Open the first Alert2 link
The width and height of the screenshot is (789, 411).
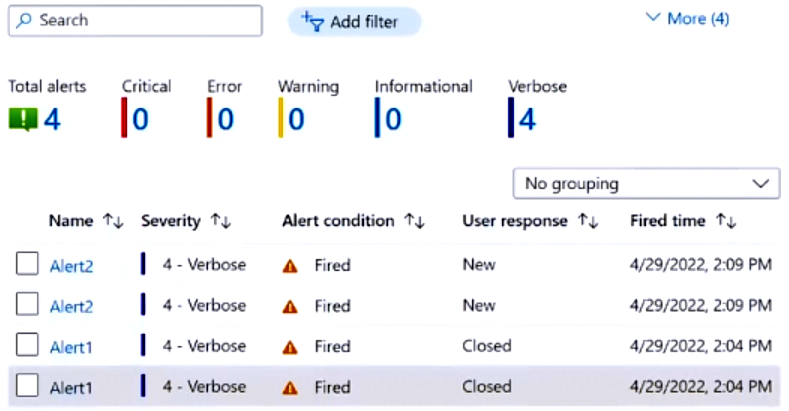pyautogui.click(x=70, y=266)
